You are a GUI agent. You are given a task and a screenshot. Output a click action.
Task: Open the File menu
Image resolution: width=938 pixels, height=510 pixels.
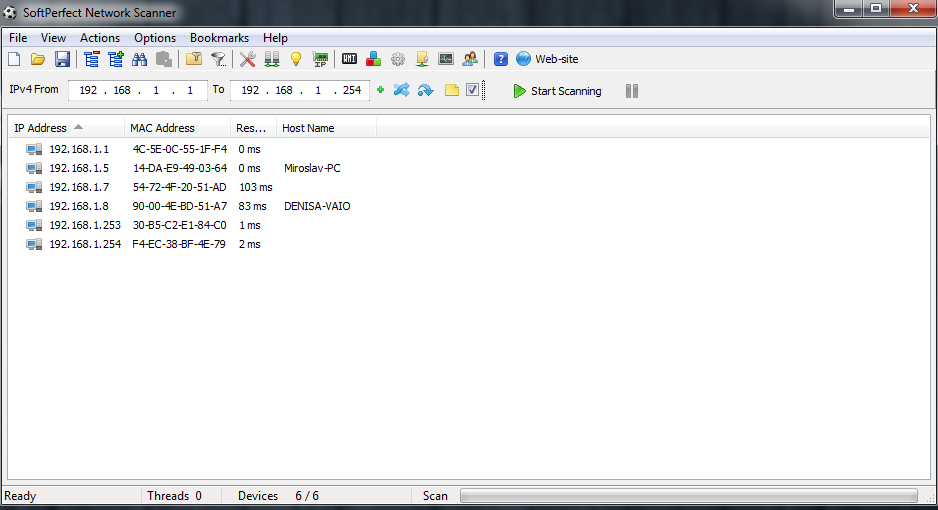click(18, 38)
